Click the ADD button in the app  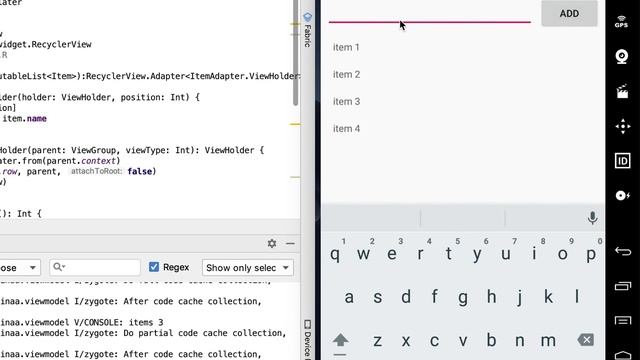pos(569,13)
